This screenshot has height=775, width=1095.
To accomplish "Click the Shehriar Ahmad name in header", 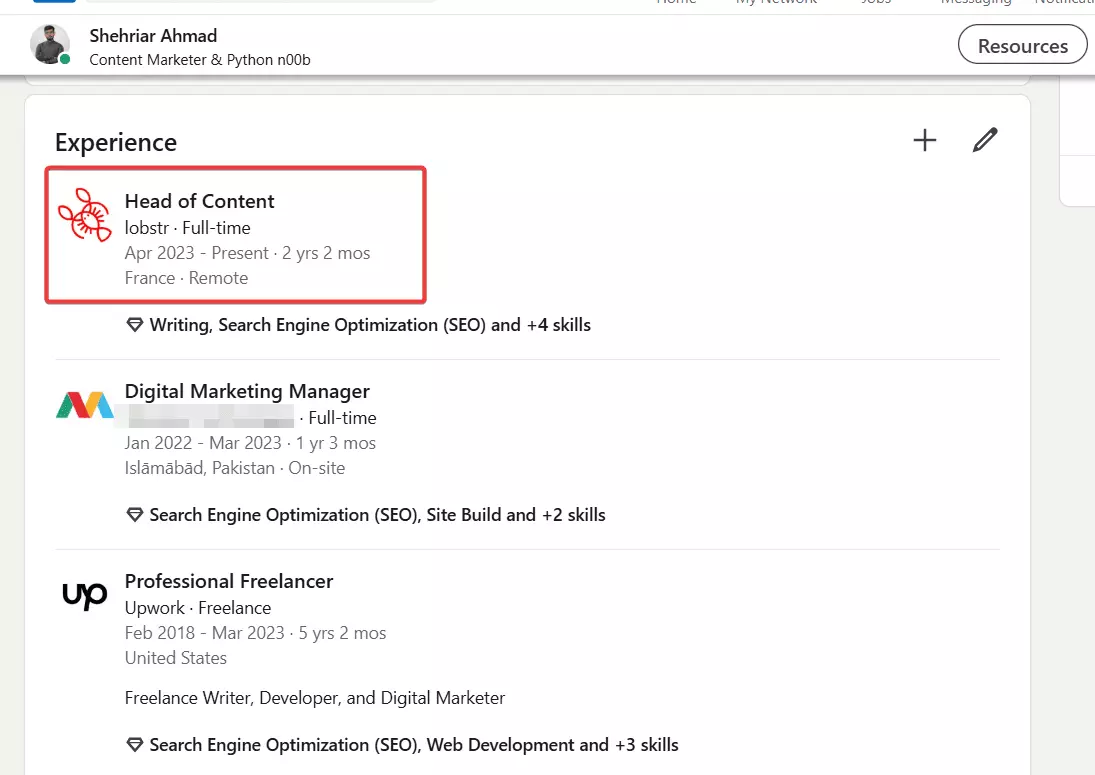I will (153, 36).
